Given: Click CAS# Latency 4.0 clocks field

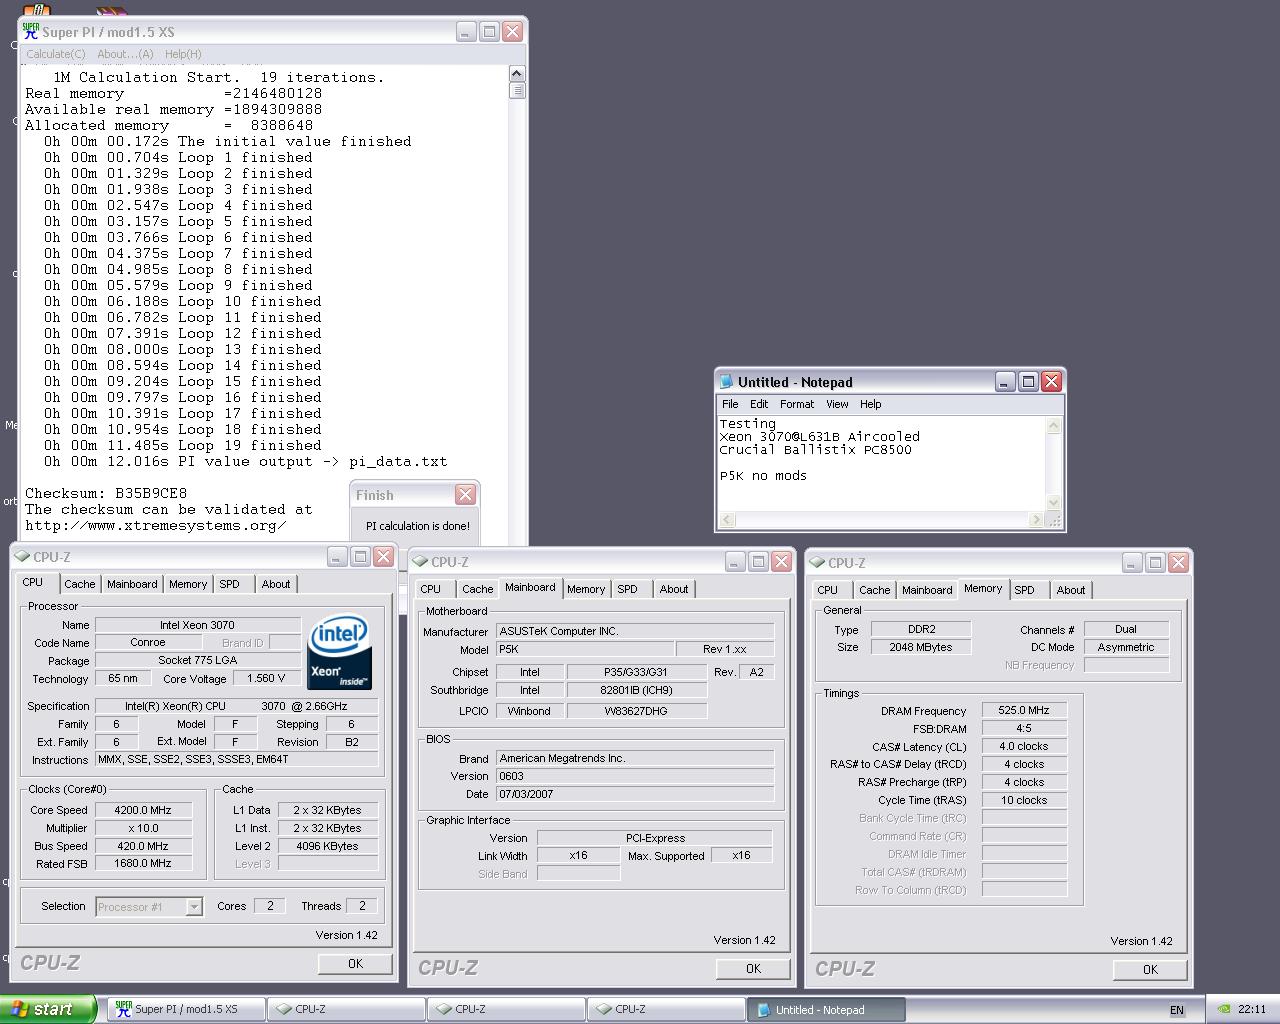Looking at the screenshot, I should coord(1024,746).
